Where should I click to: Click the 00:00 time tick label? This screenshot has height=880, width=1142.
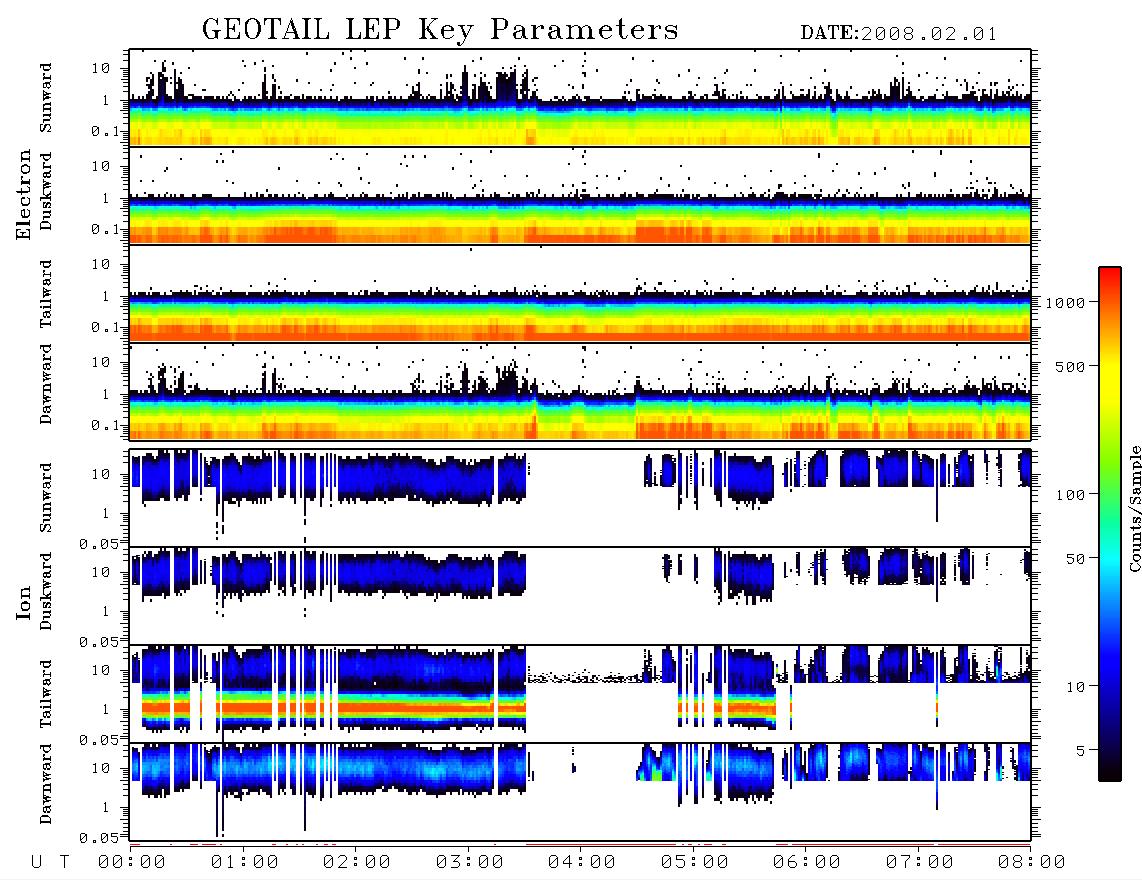coord(132,863)
